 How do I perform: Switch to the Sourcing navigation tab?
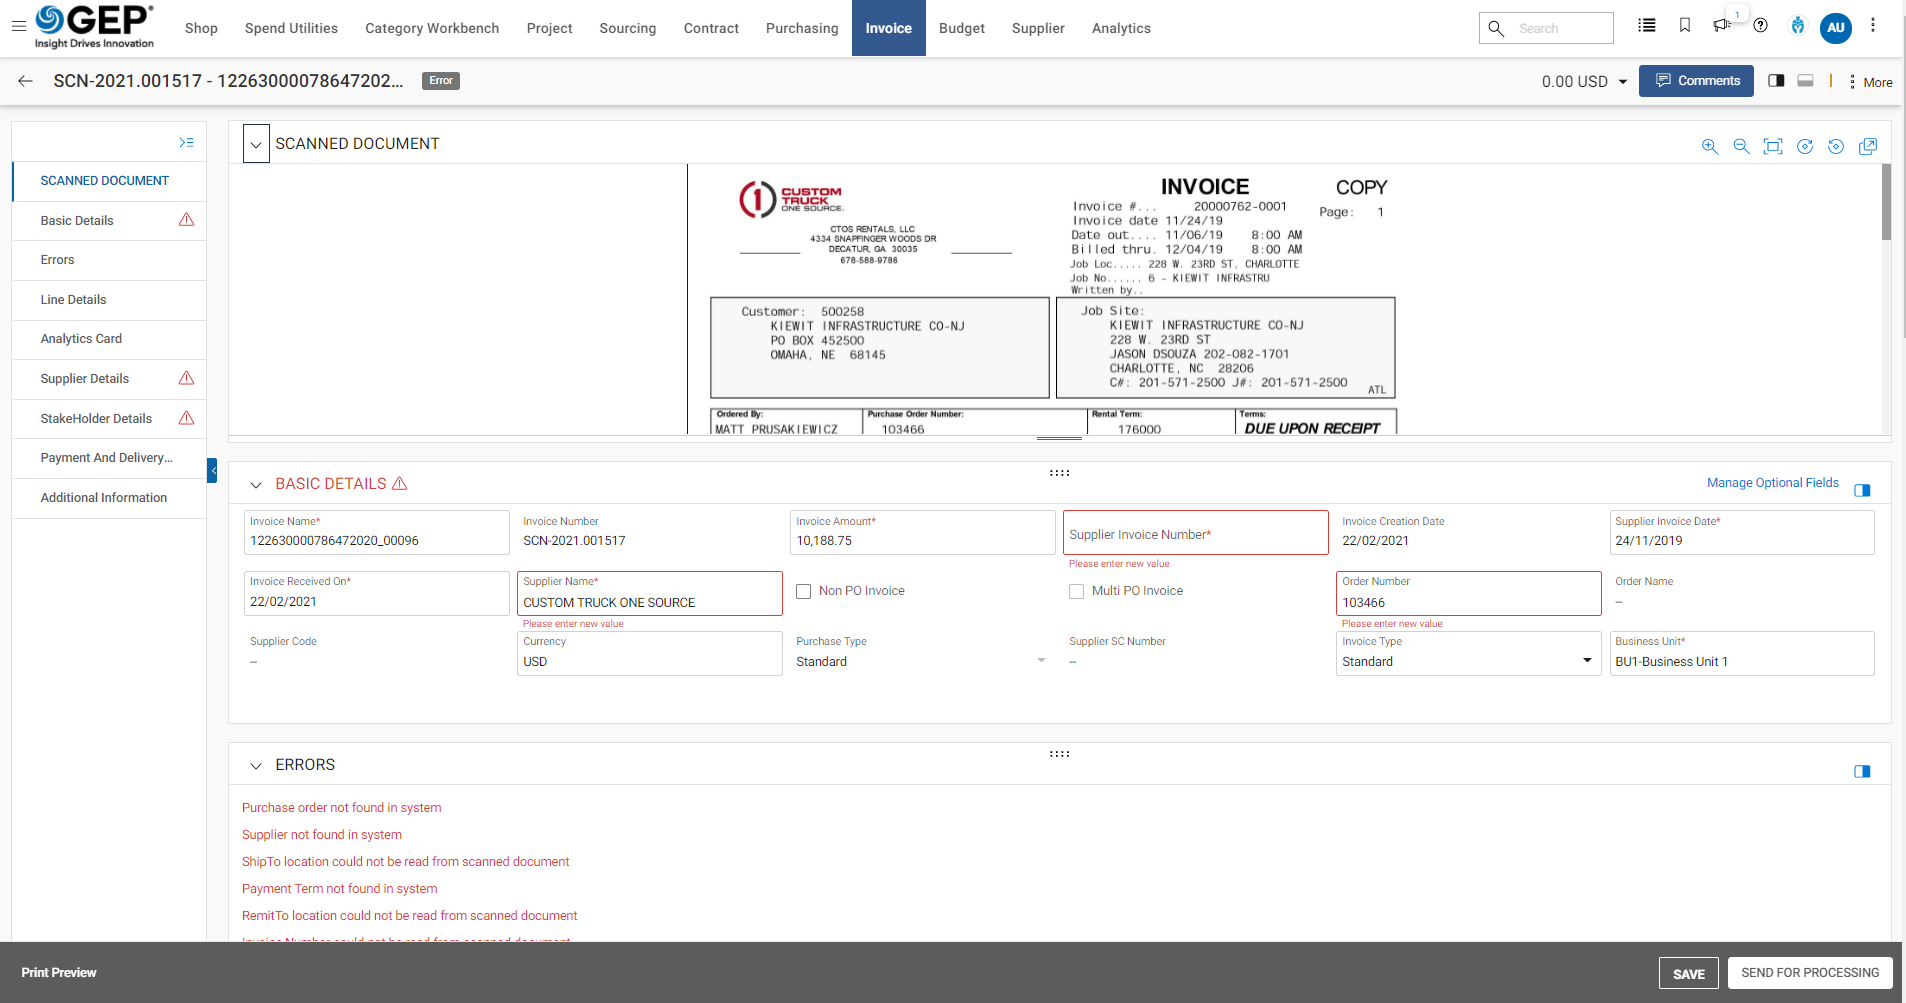[x=627, y=27]
